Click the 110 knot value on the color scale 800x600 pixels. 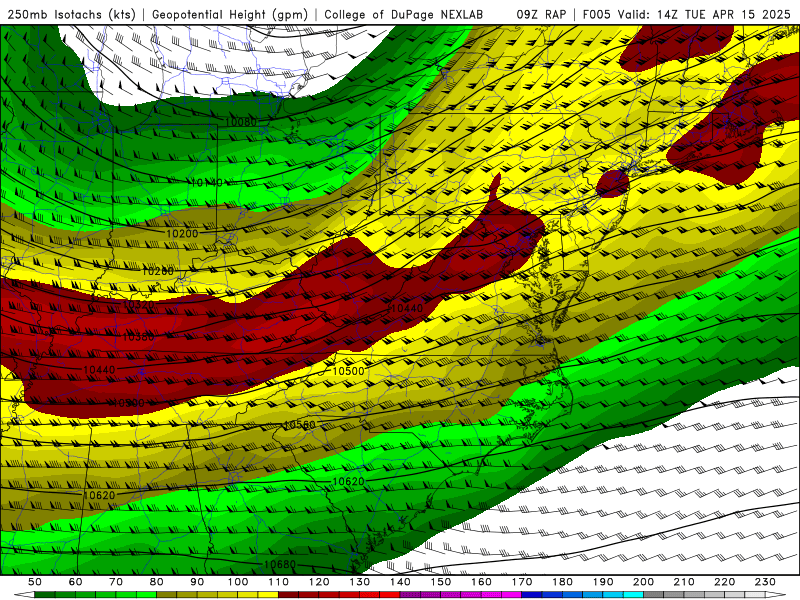279,582
